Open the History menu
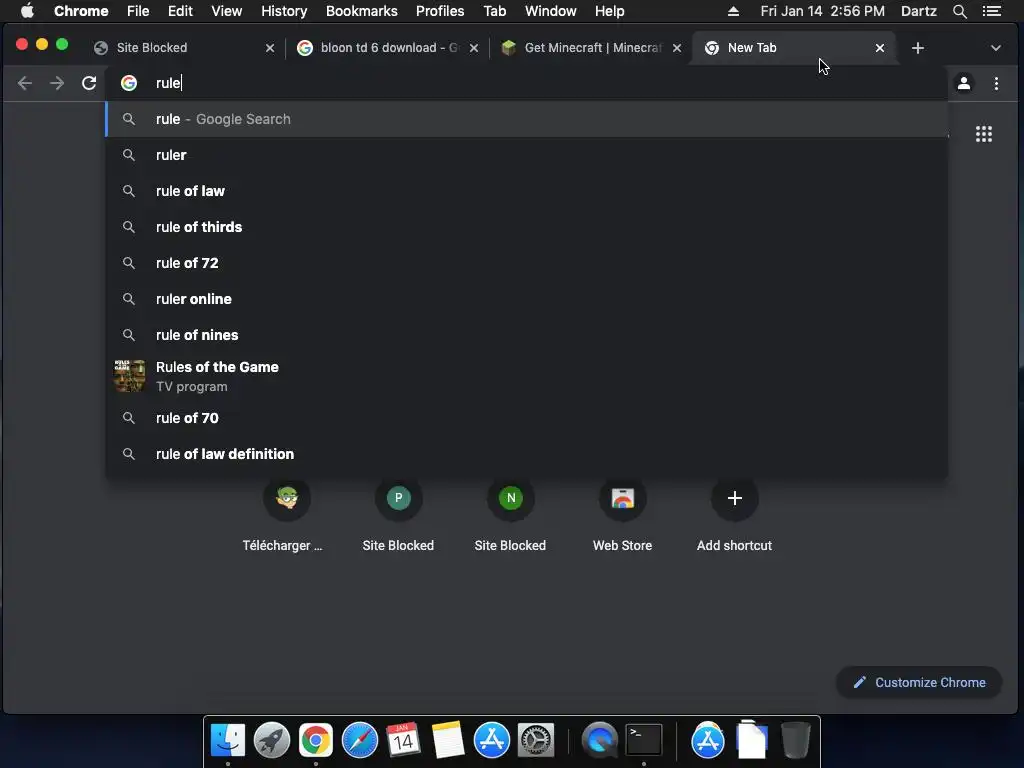The width and height of the screenshot is (1024, 768). [x=284, y=11]
